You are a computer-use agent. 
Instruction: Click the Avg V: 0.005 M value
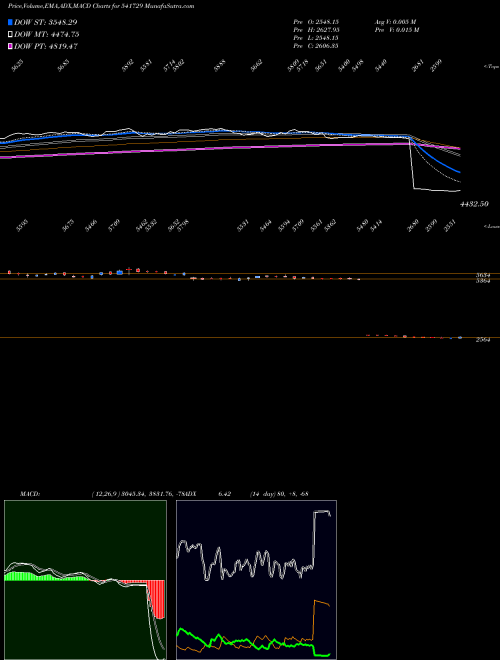(x=395, y=21)
